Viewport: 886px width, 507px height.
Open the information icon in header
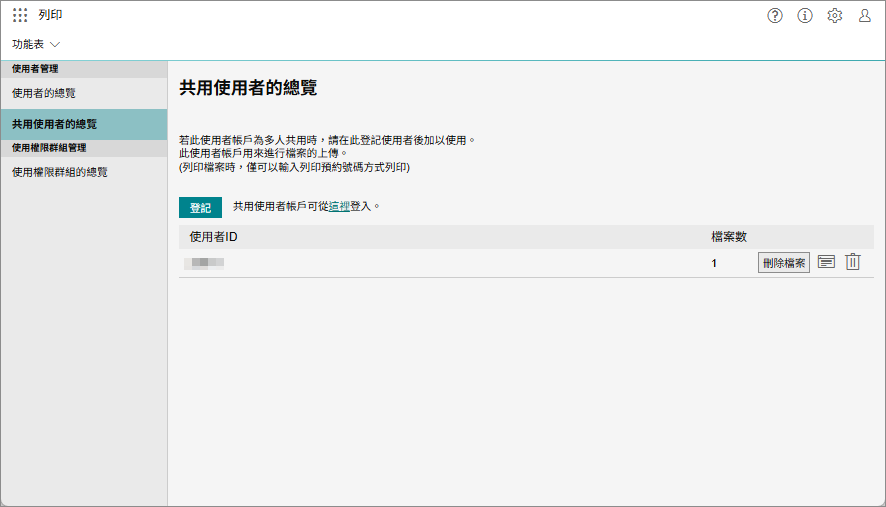point(804,16)
